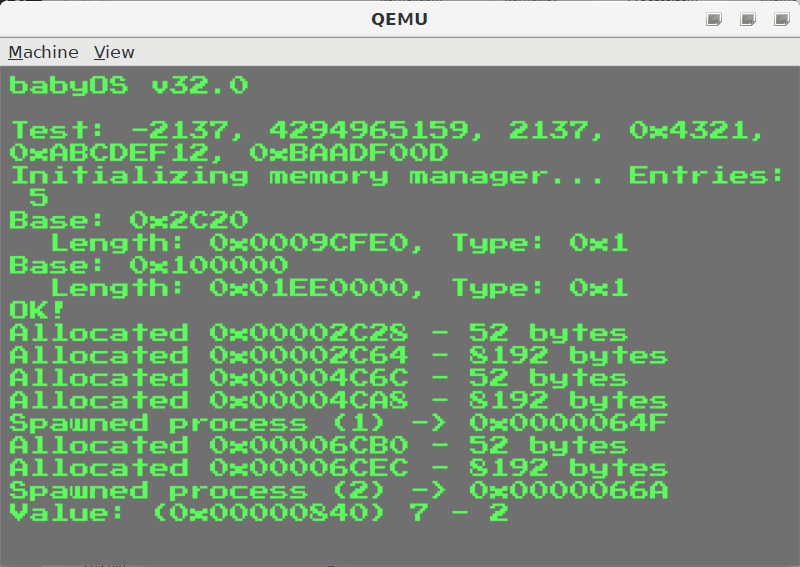This screenshot has height=567, width=800.
Task: Click the QEMU window title text
Action: point(399,19)
